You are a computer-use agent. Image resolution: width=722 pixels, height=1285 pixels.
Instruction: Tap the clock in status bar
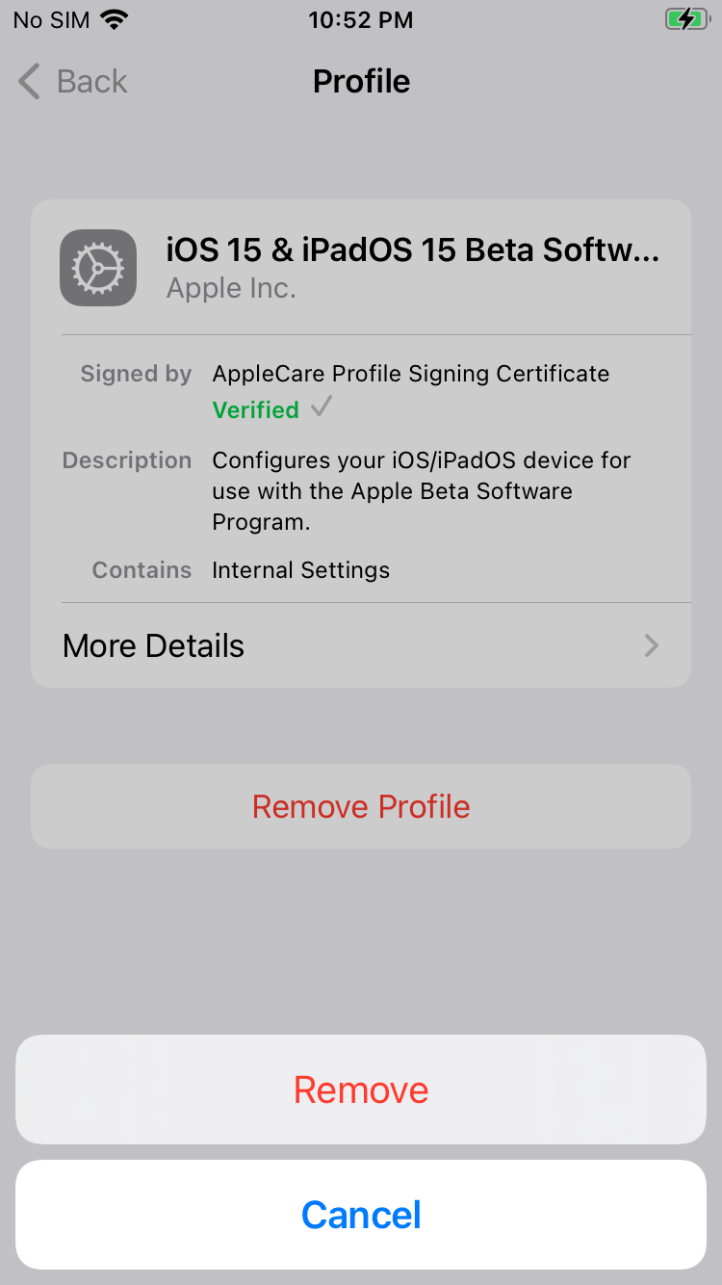click(361, 19)
